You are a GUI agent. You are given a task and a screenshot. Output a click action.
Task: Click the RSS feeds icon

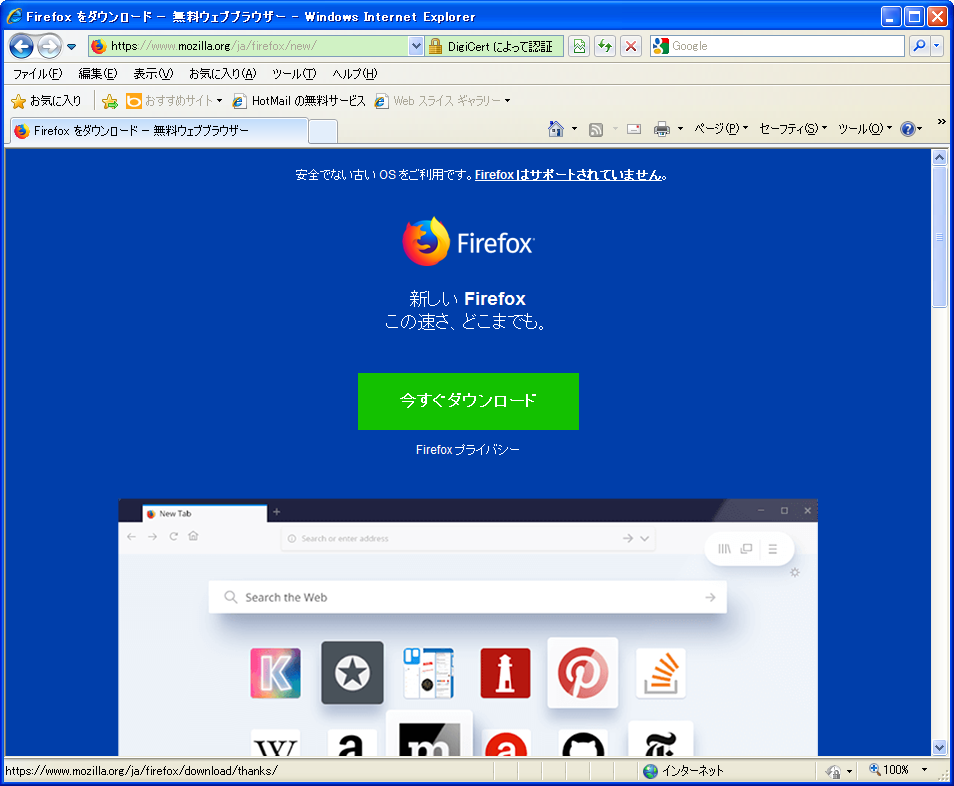coord(596,130)
